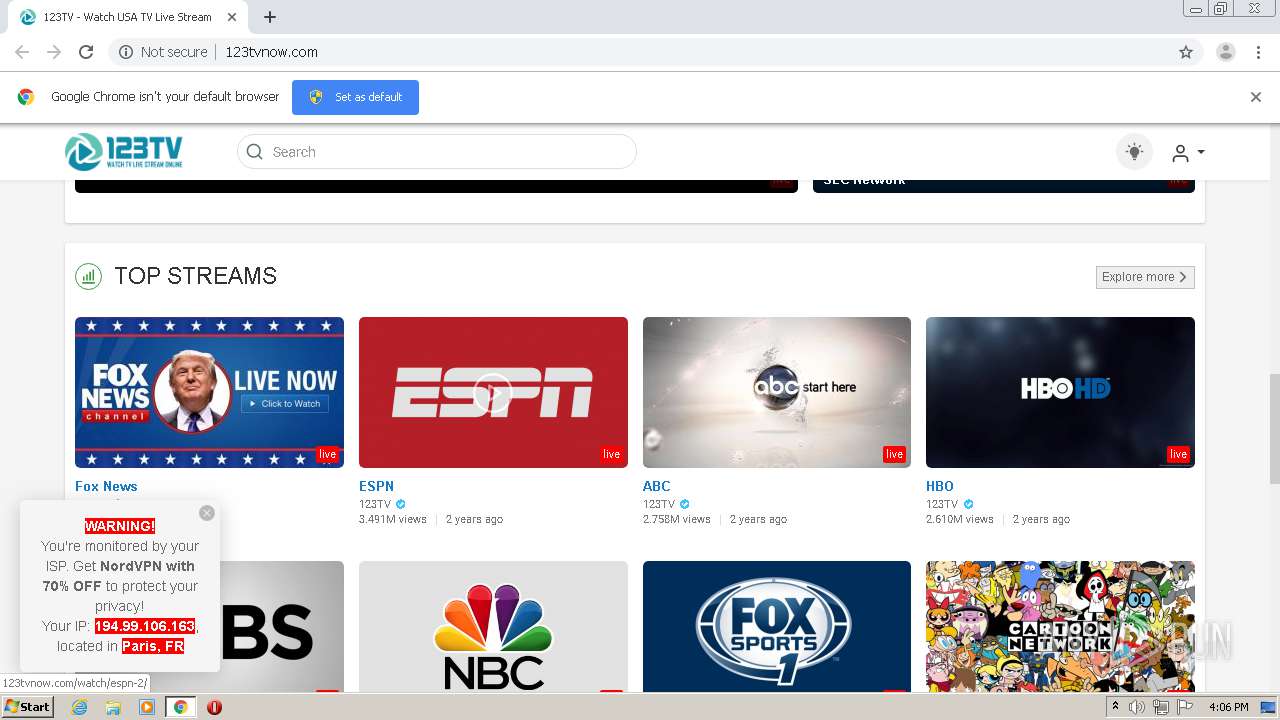
Task: Launch Internet Explorer from taskbar
Action: [x=80, y=707]
